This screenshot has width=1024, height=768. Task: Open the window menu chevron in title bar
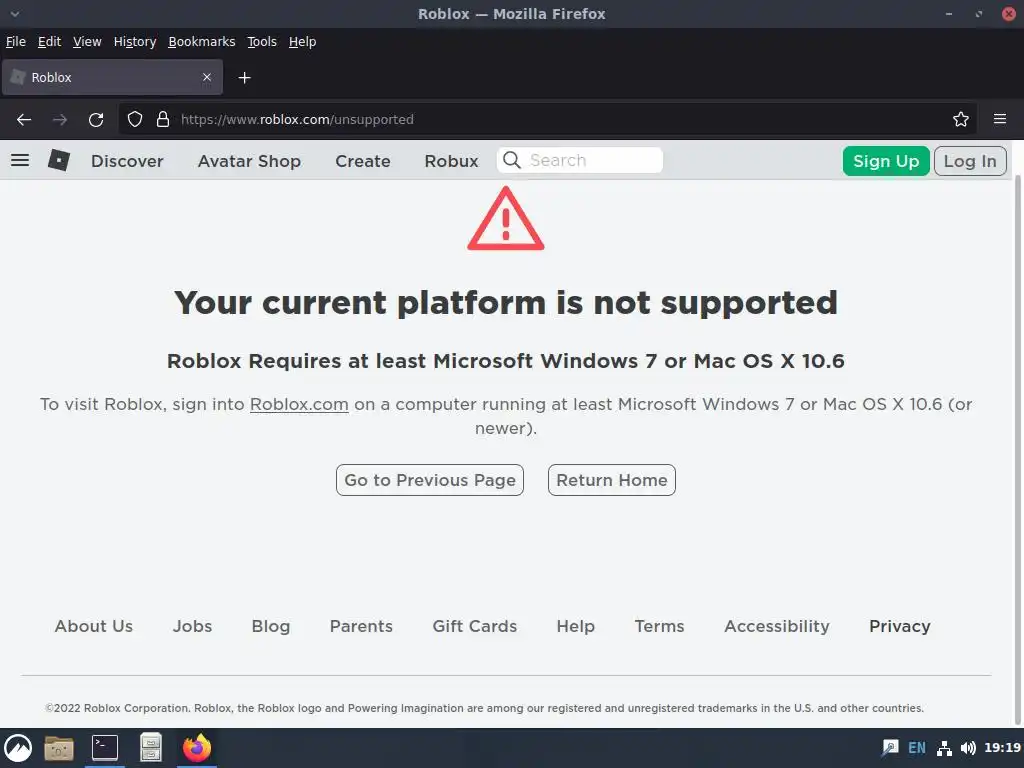[x=14, y=14]
